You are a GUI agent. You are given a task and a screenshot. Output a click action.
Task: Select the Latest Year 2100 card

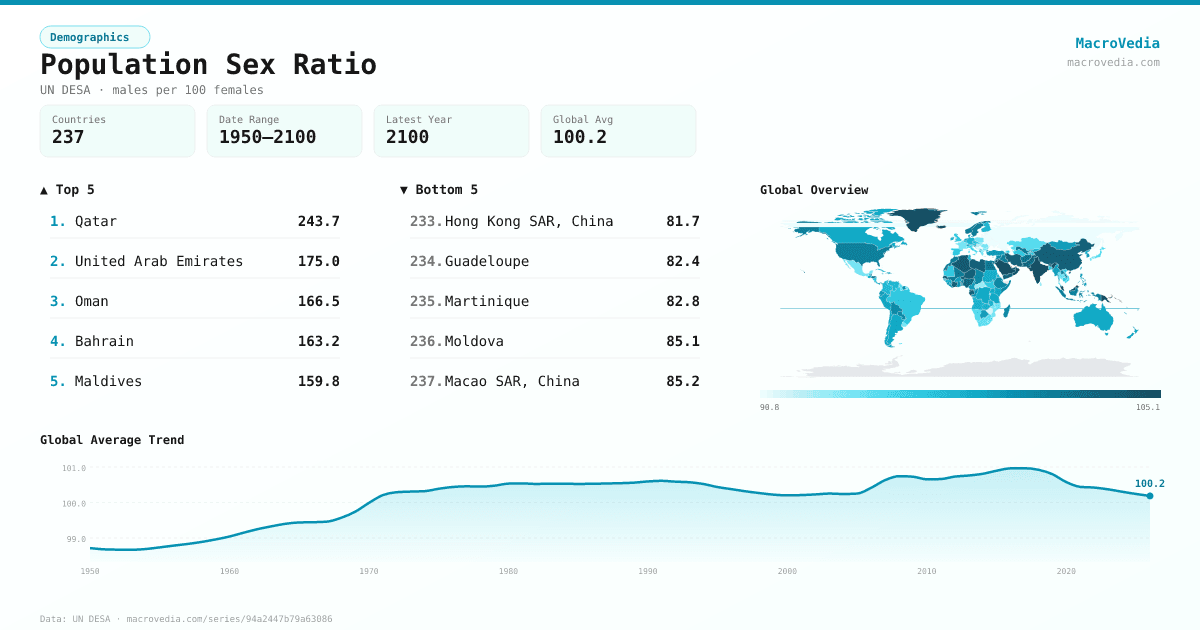(451, 131)
